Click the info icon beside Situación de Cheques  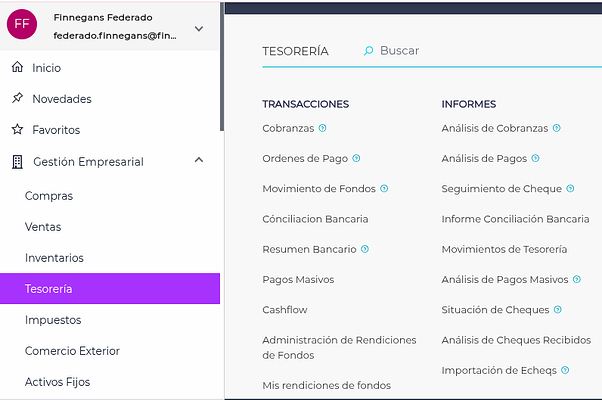(558, 310)
